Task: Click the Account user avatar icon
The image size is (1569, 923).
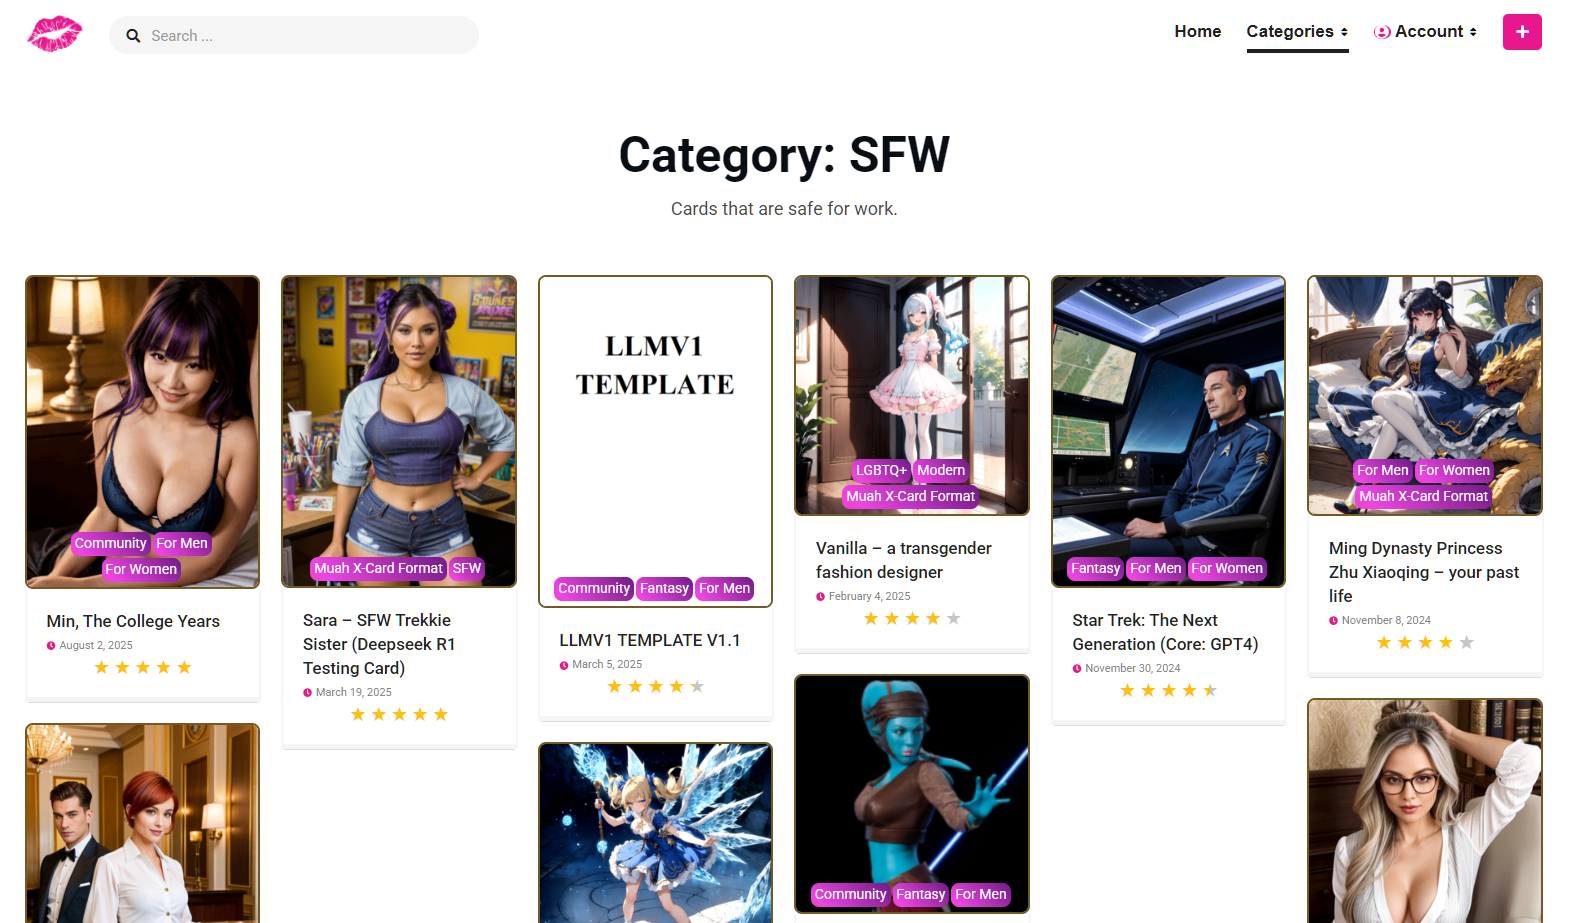Action: coord(1382,32)
